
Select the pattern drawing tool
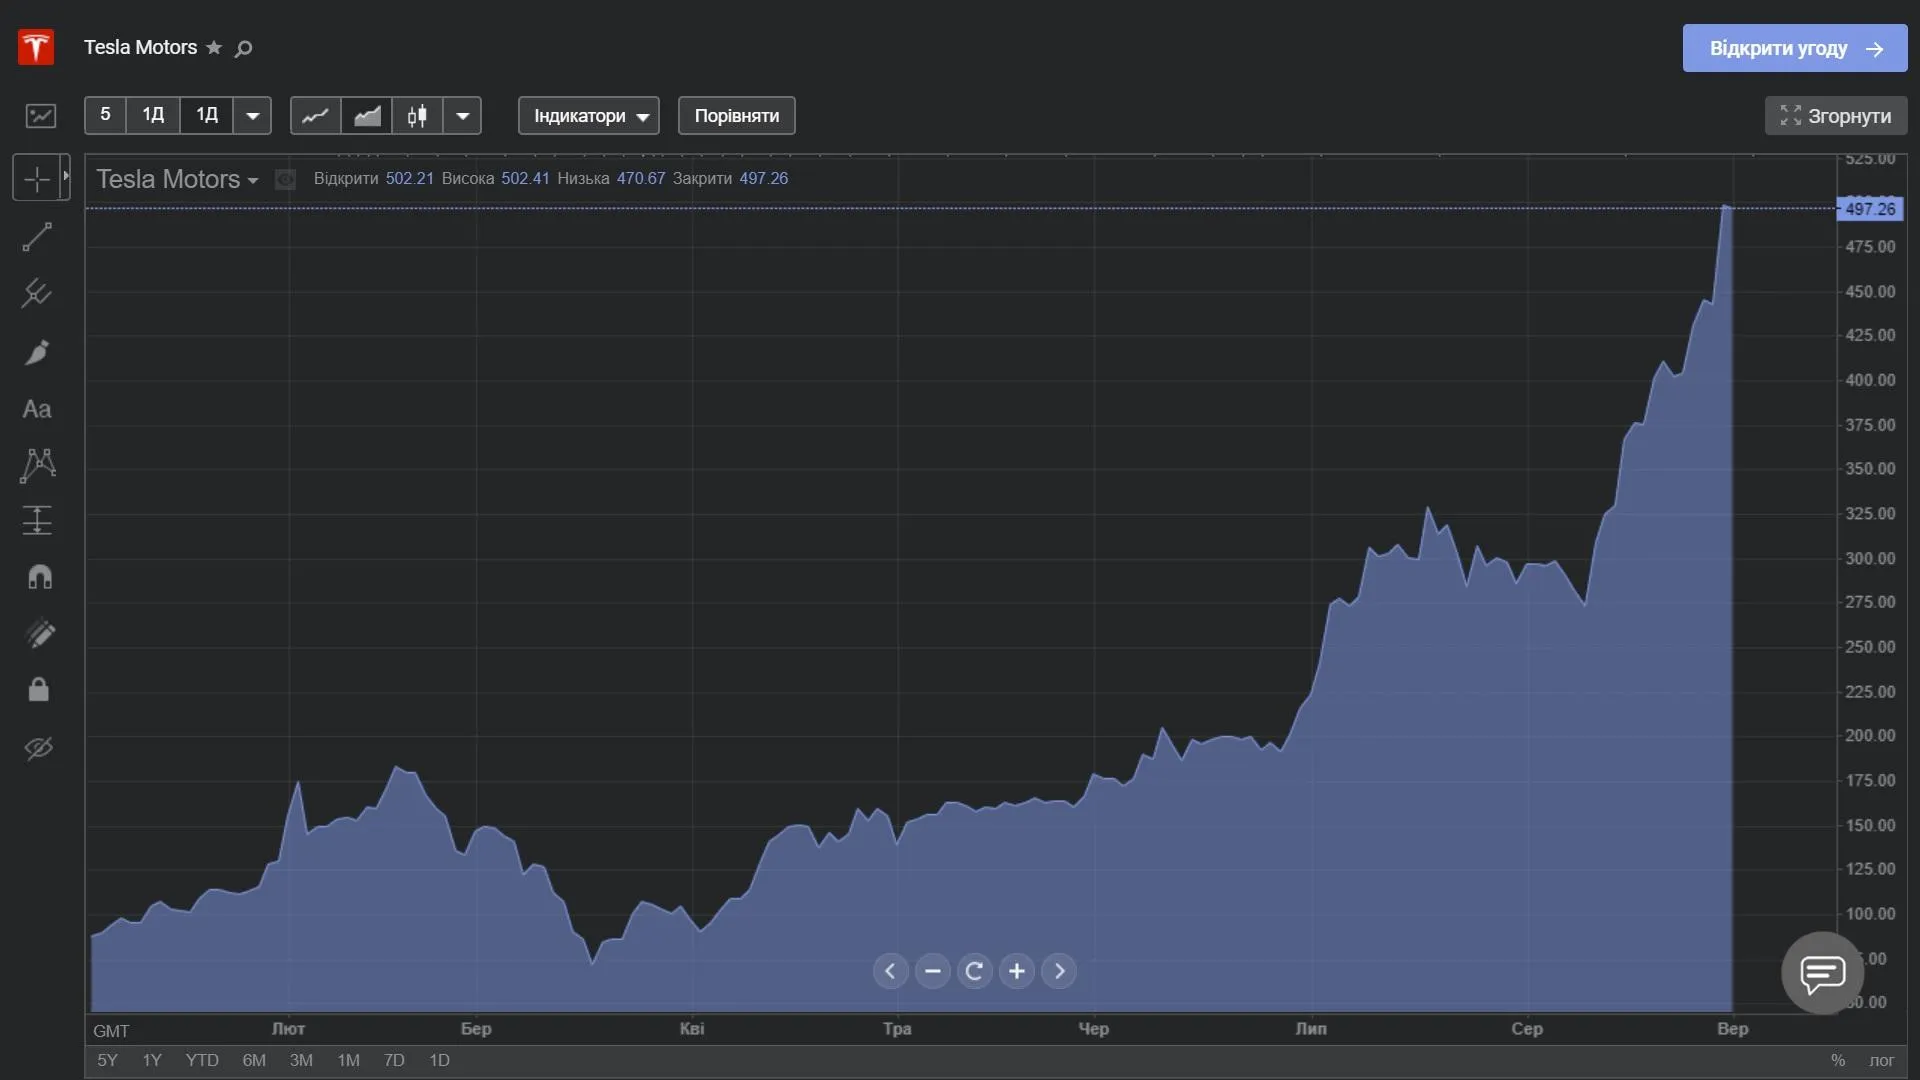37,465
